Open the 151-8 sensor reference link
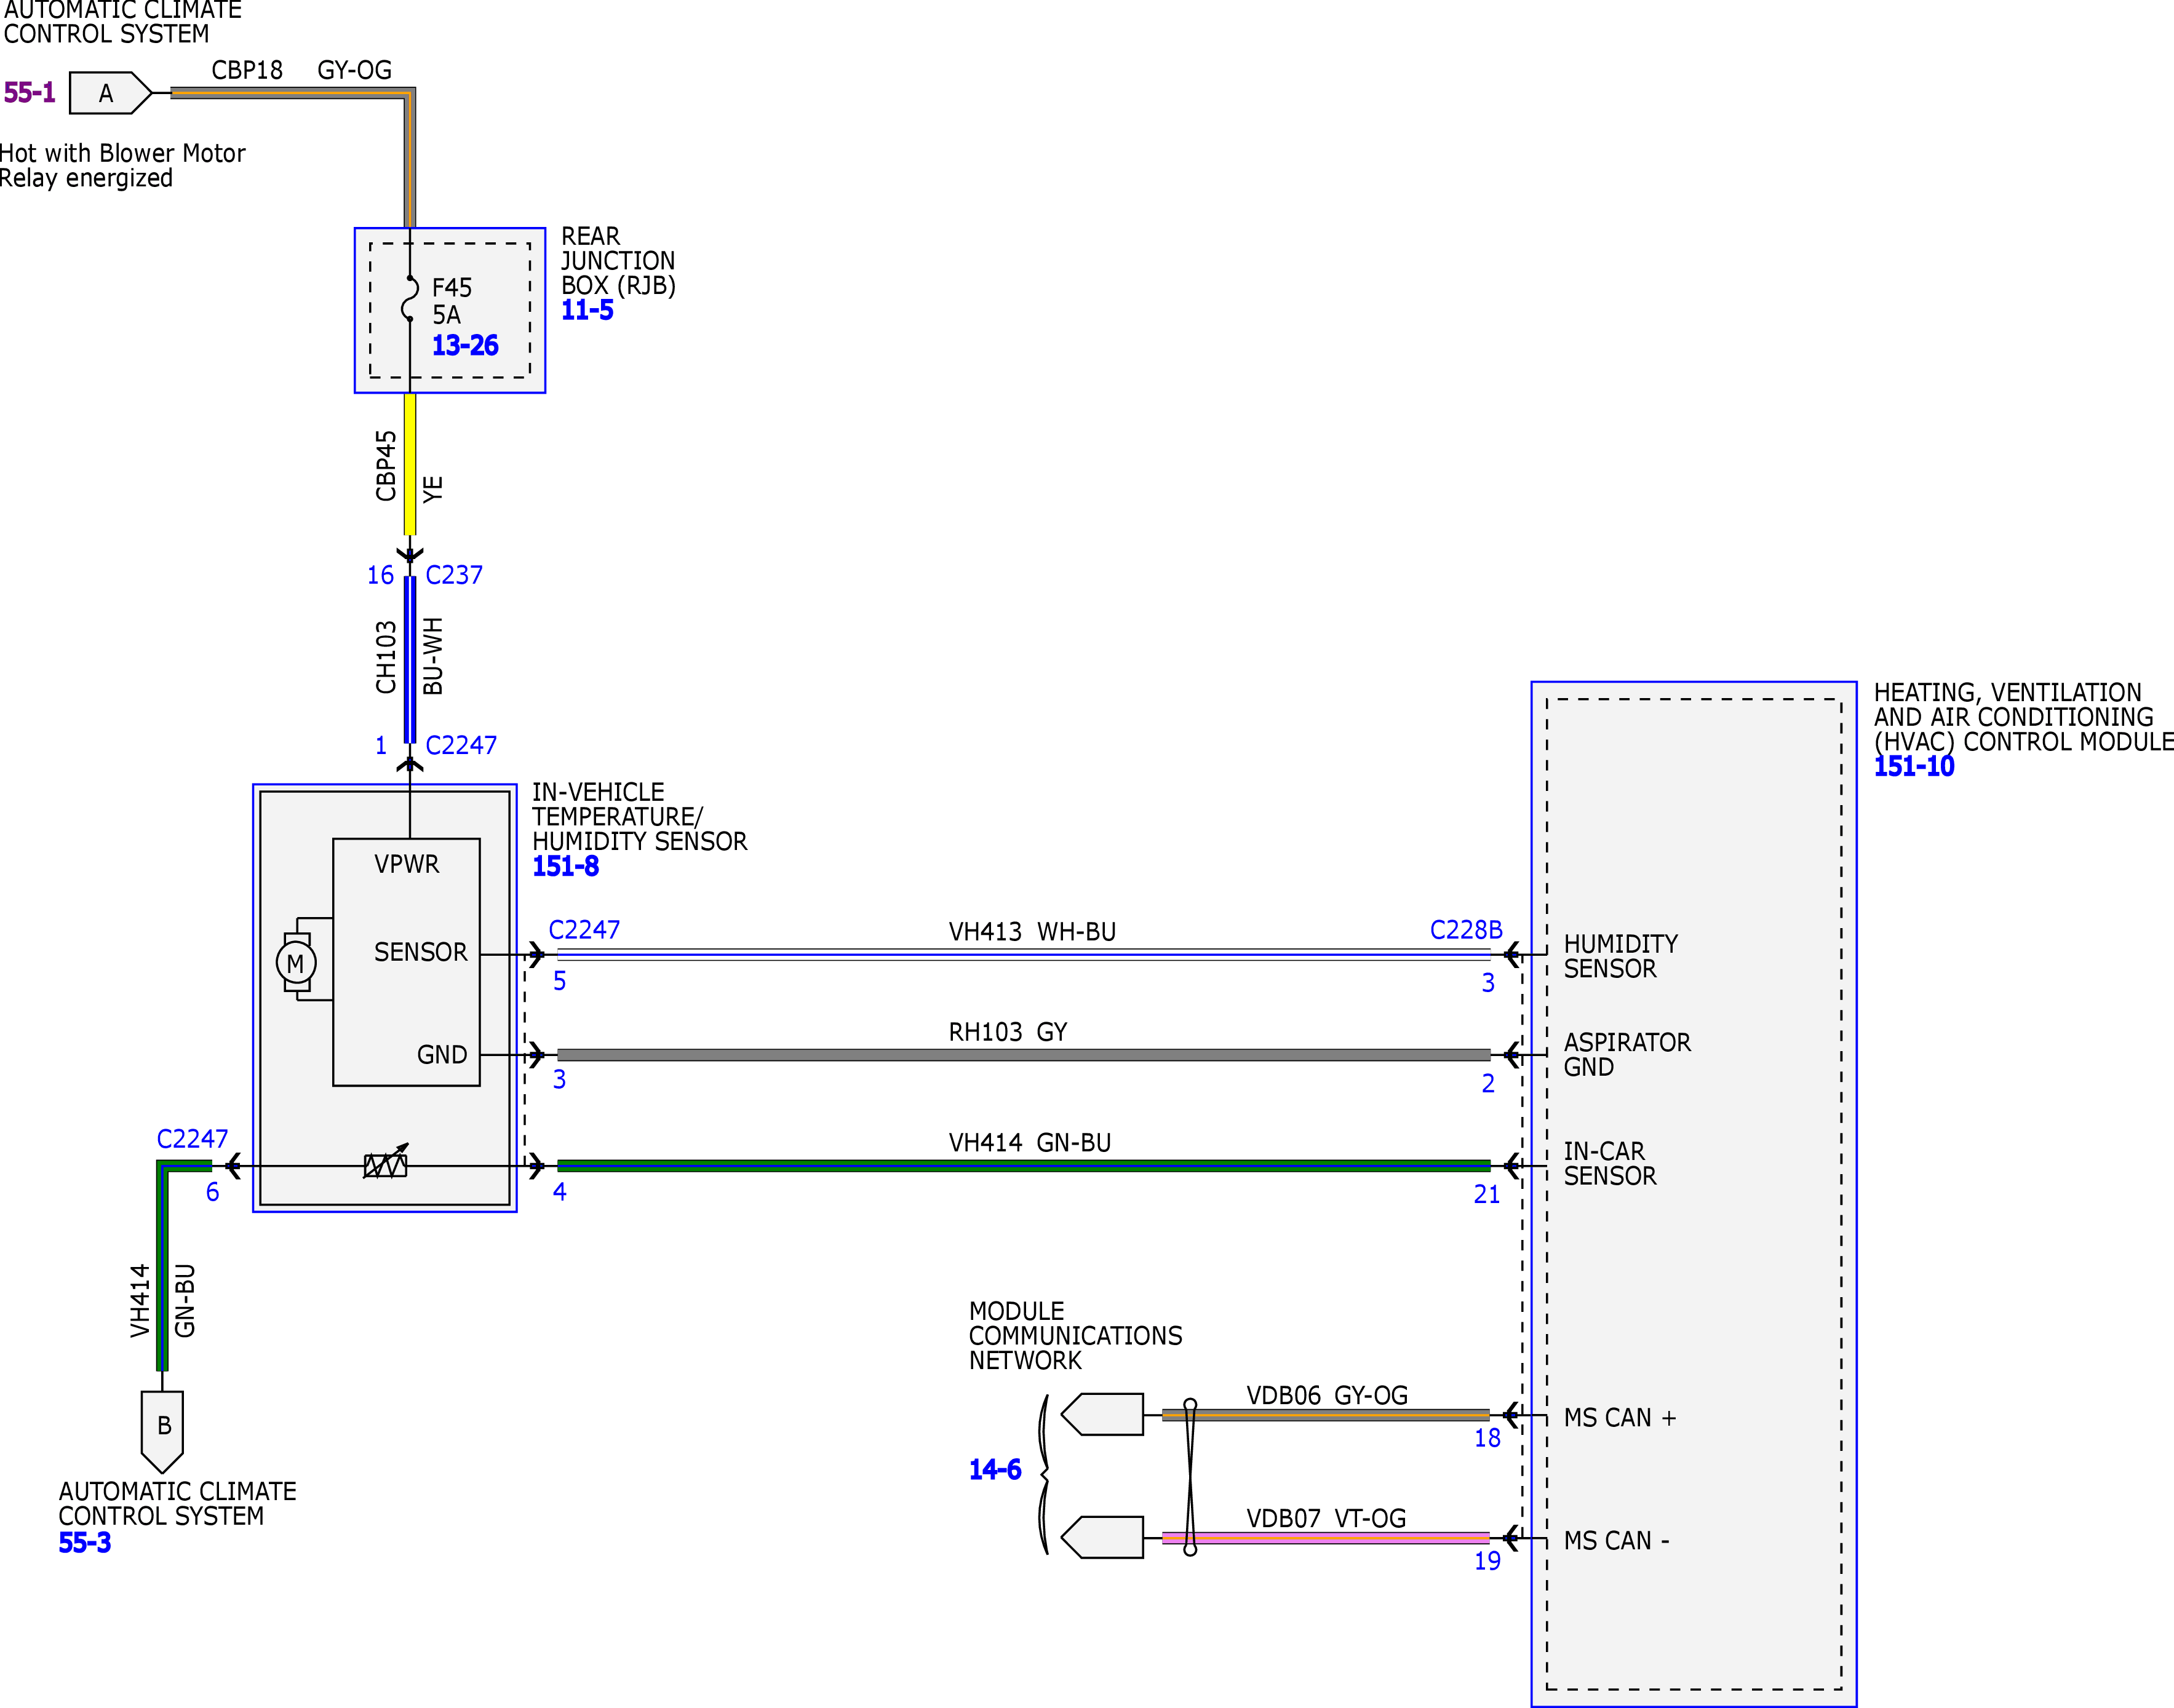The height and width of the screenshot is (1708, 2174). 565,866
